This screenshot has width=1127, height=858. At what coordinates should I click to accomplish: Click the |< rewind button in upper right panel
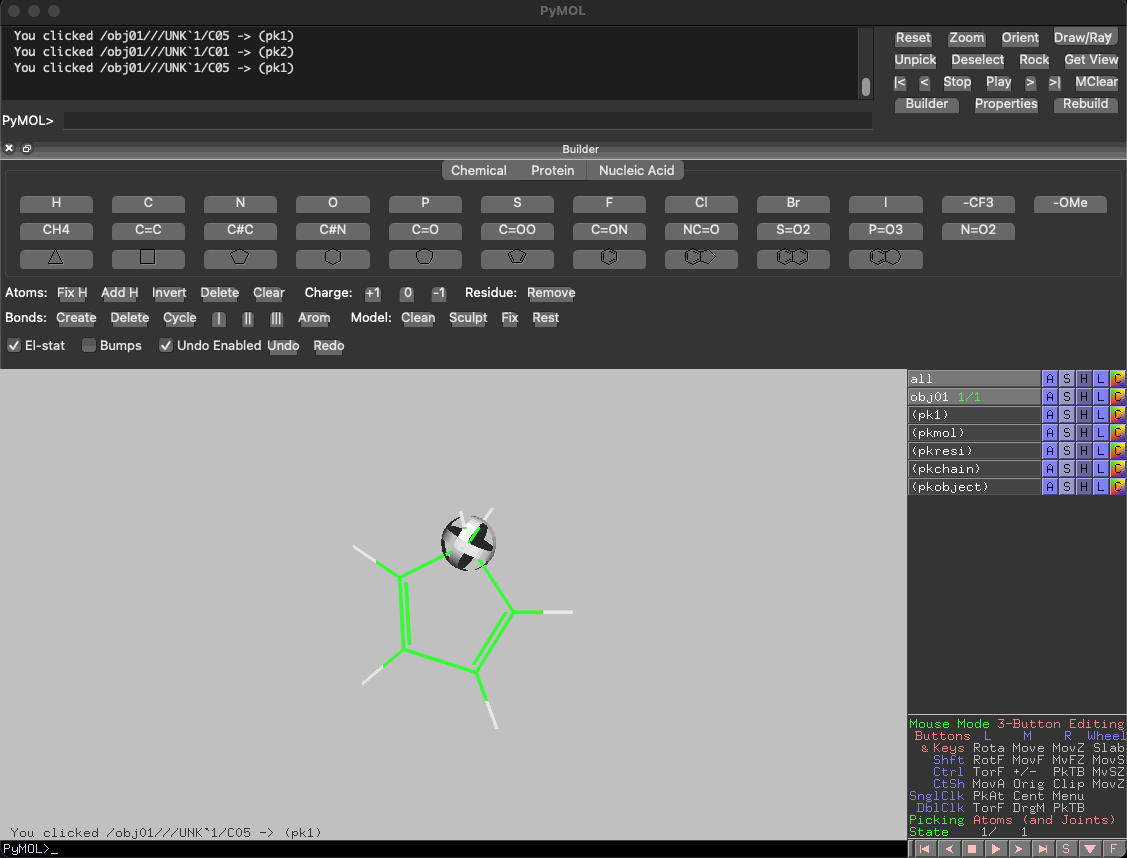click(x=900, y=83)
